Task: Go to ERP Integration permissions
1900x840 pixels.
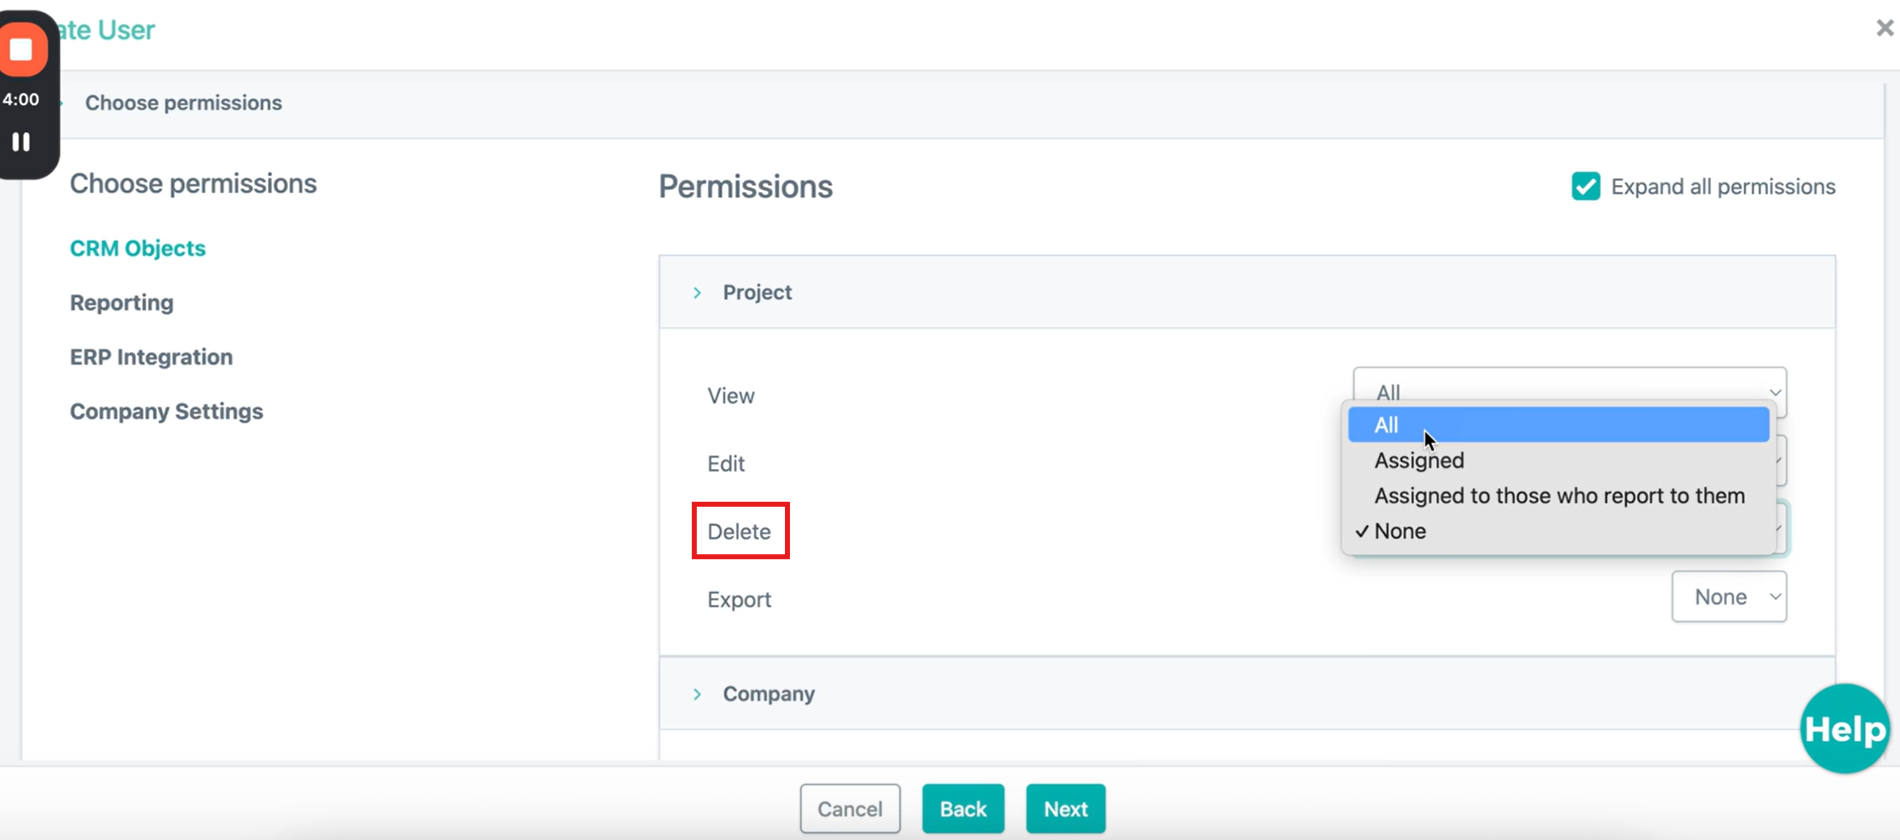Action: [151, 357]
